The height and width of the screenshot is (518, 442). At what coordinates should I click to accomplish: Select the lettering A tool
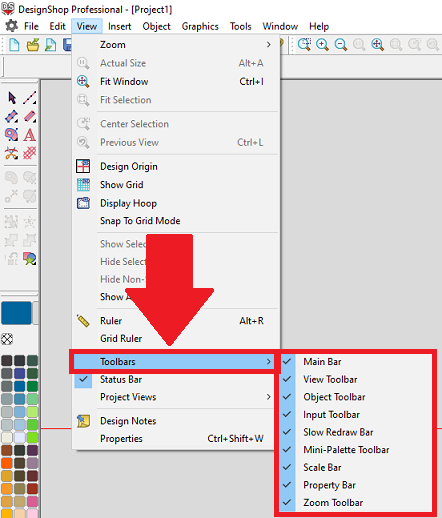tap(29, 135)
